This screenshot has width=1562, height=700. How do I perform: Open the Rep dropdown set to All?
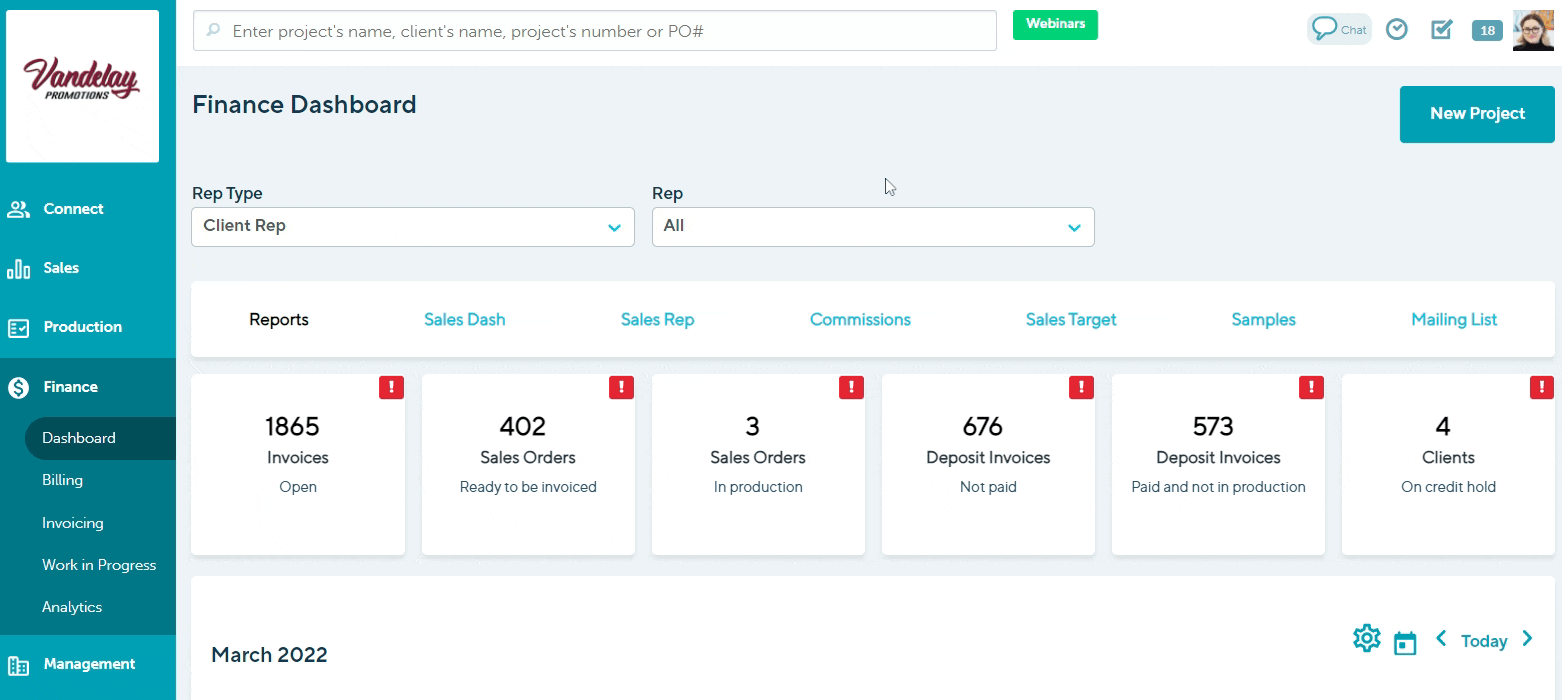[872, 227]
